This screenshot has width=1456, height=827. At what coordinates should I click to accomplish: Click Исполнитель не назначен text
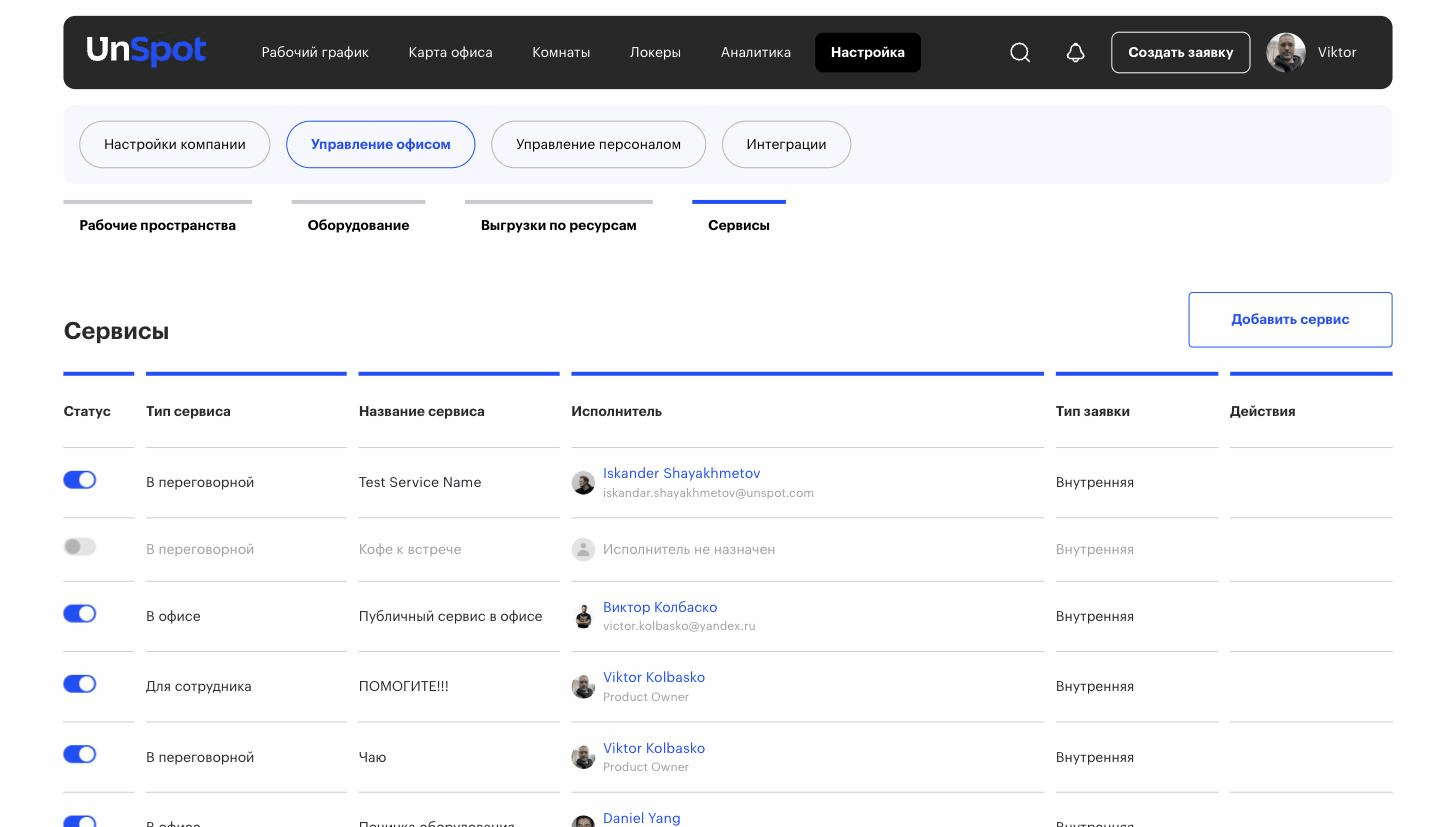[x=689, y=549]
